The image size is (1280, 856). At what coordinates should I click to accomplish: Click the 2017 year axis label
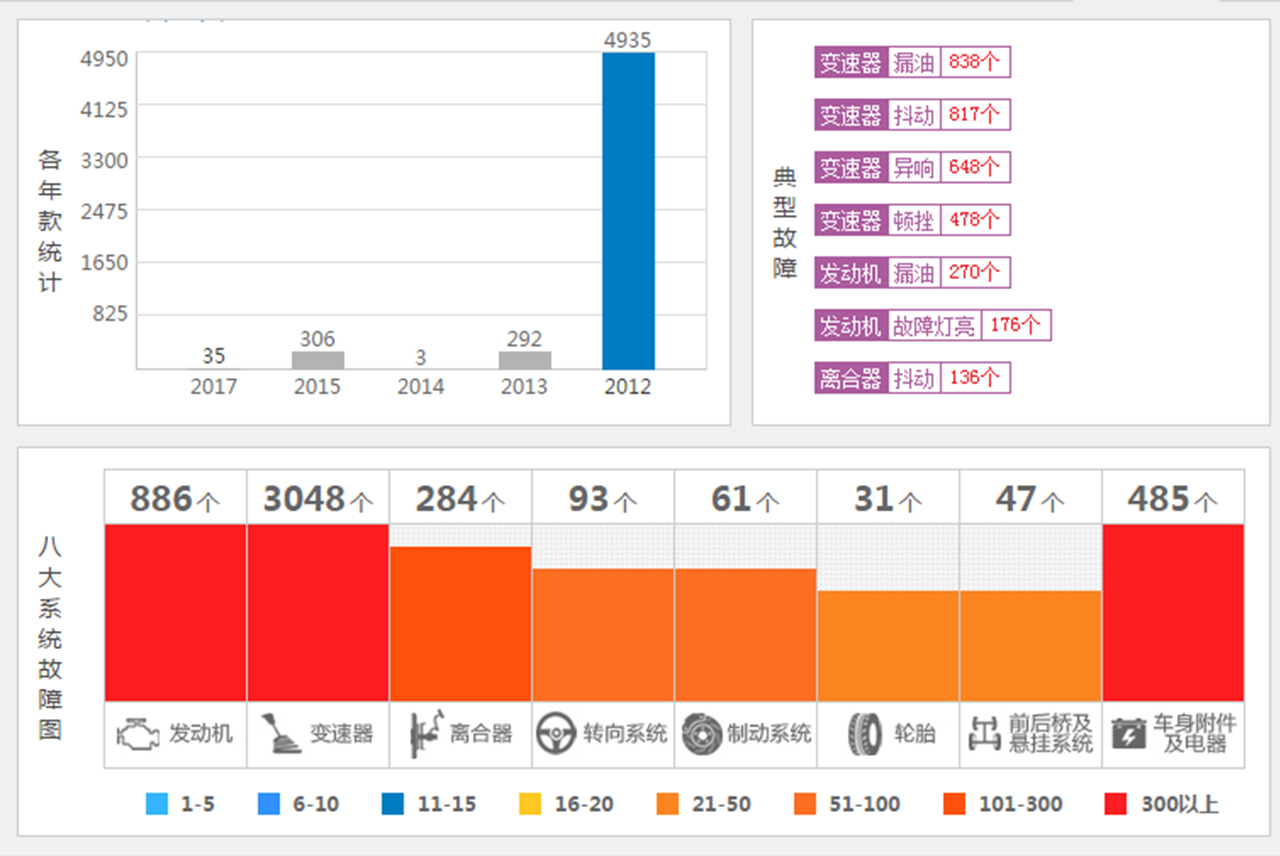click(214, 386)
